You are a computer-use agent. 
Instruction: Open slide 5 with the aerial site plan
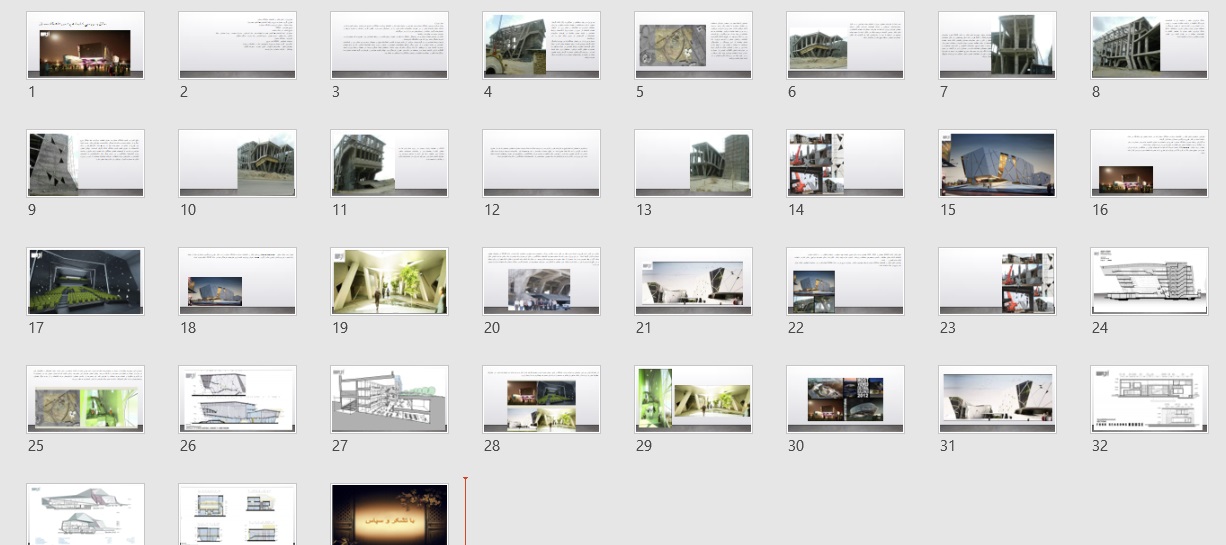click(x=693, y=45)
